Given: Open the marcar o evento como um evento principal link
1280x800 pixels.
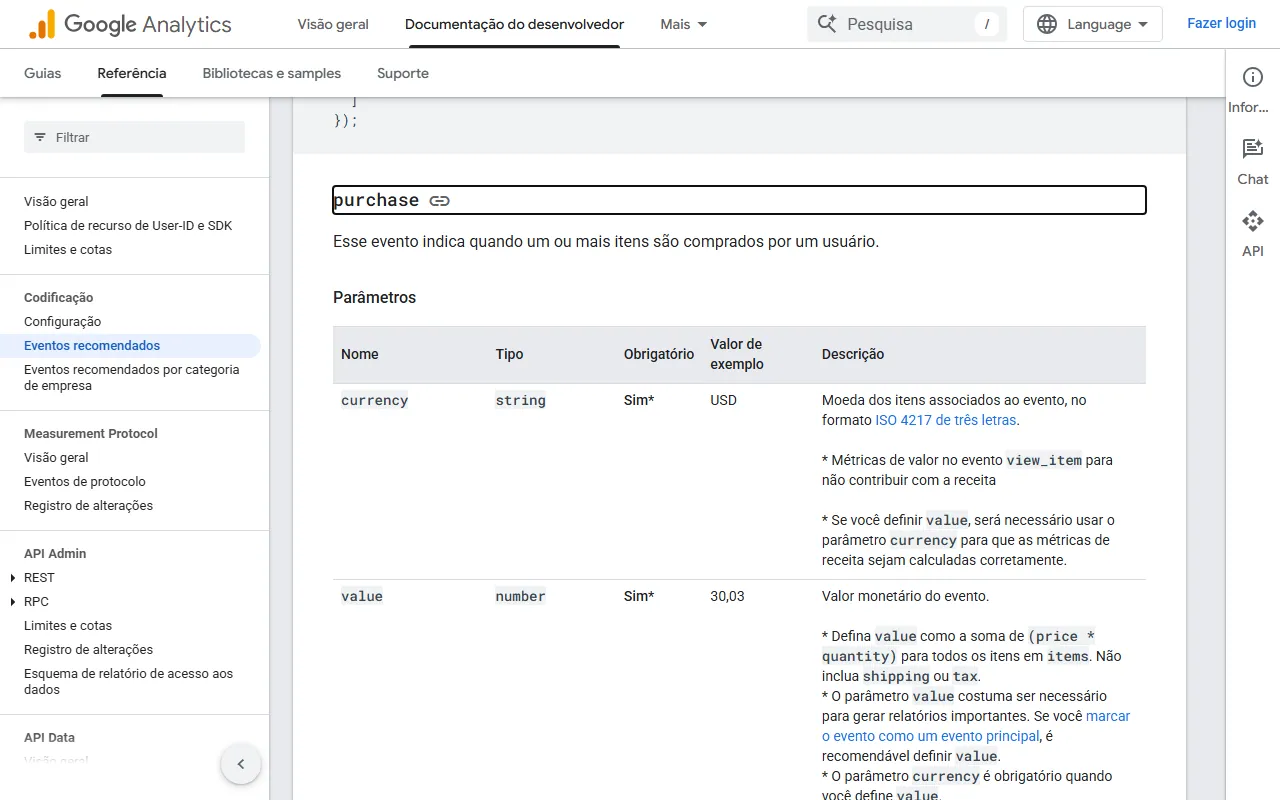Looking at the screenshot, I should point(976,726).
